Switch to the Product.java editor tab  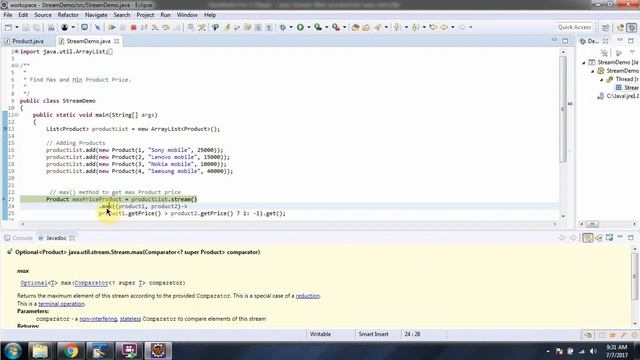(27, 41)
